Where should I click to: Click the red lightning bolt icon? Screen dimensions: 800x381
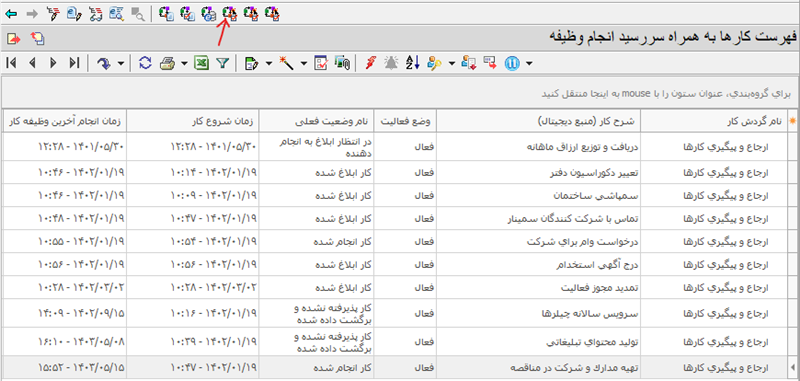pos(371,63)
